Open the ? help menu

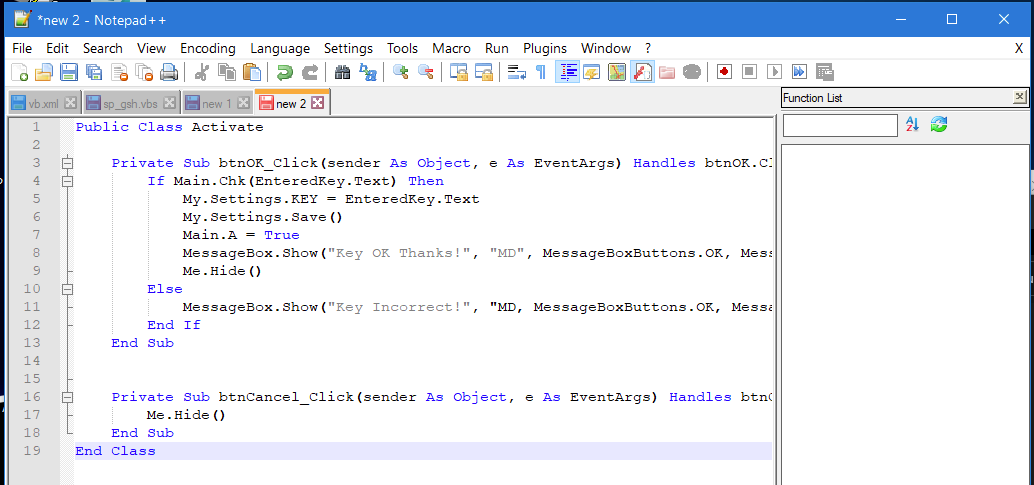point(648,48)
